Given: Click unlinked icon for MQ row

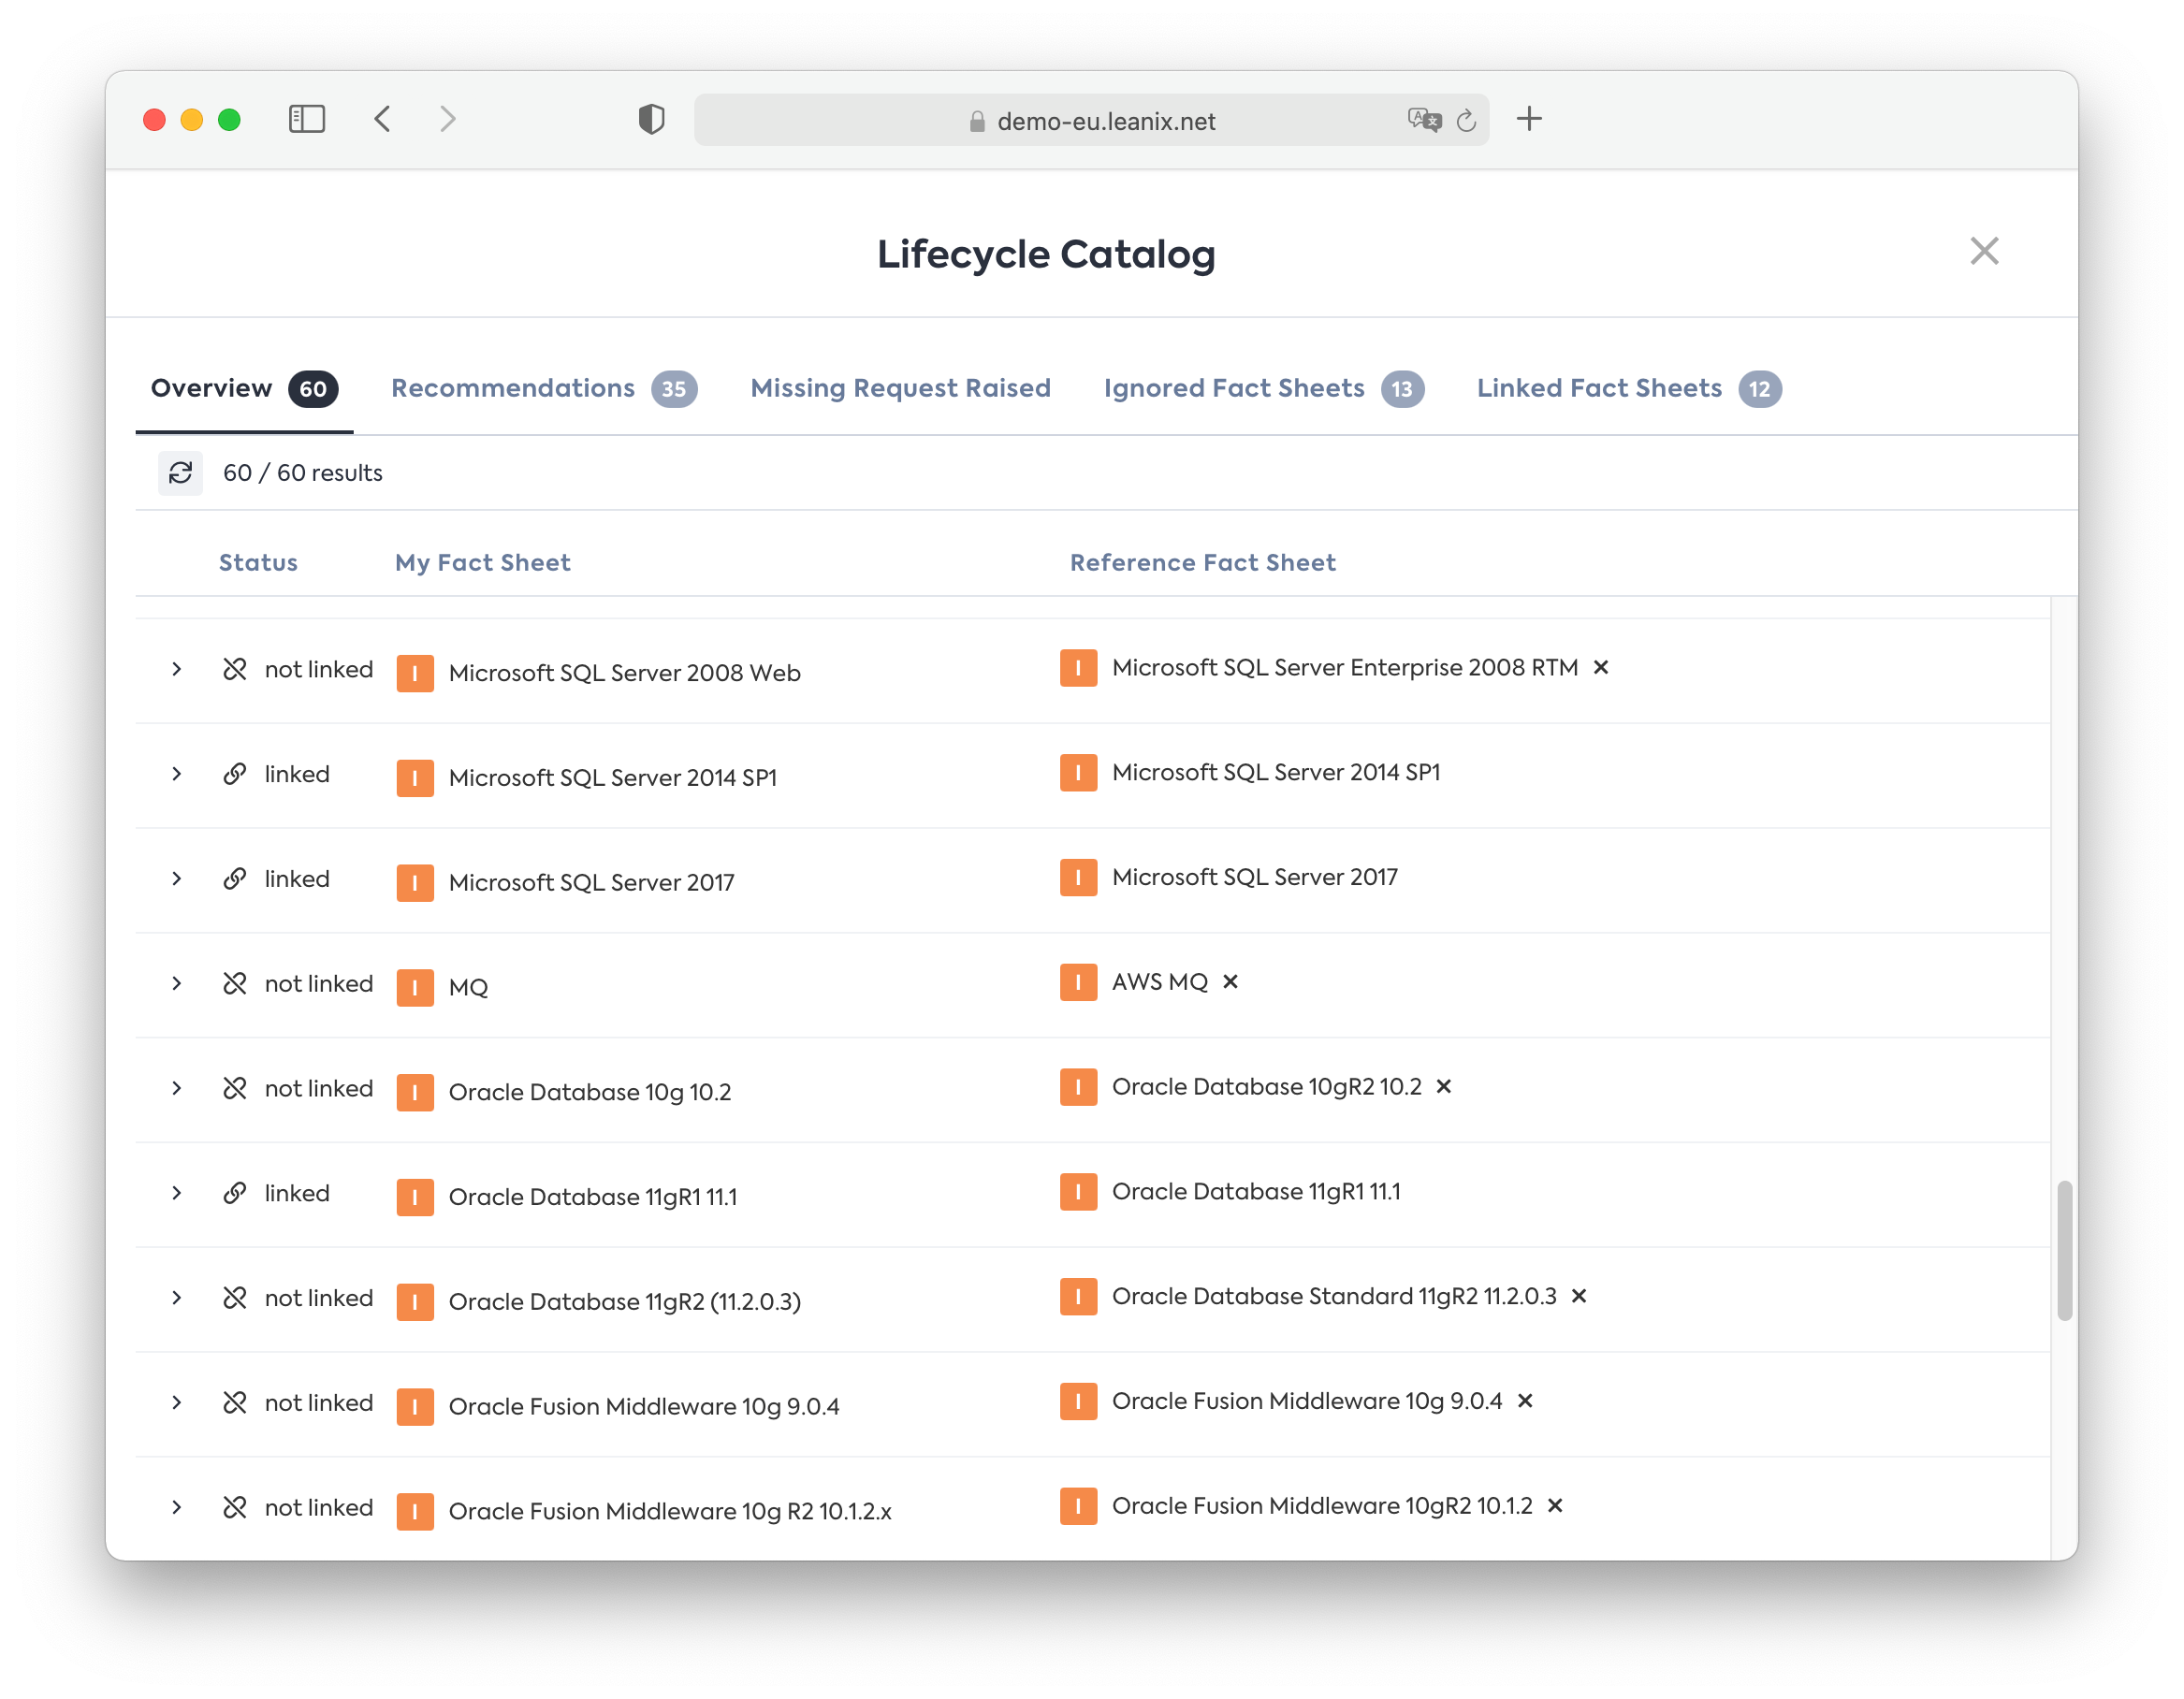Looking at the screenshot, I should coord(235,984).
